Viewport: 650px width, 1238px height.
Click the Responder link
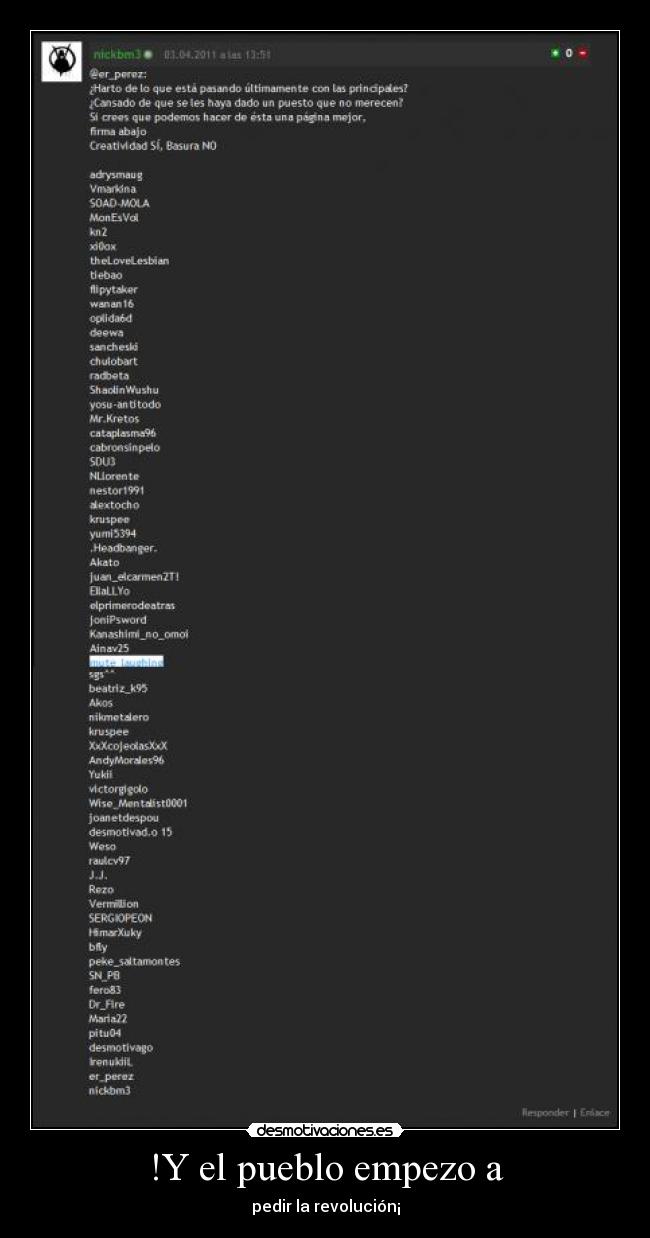point(545,1112)
